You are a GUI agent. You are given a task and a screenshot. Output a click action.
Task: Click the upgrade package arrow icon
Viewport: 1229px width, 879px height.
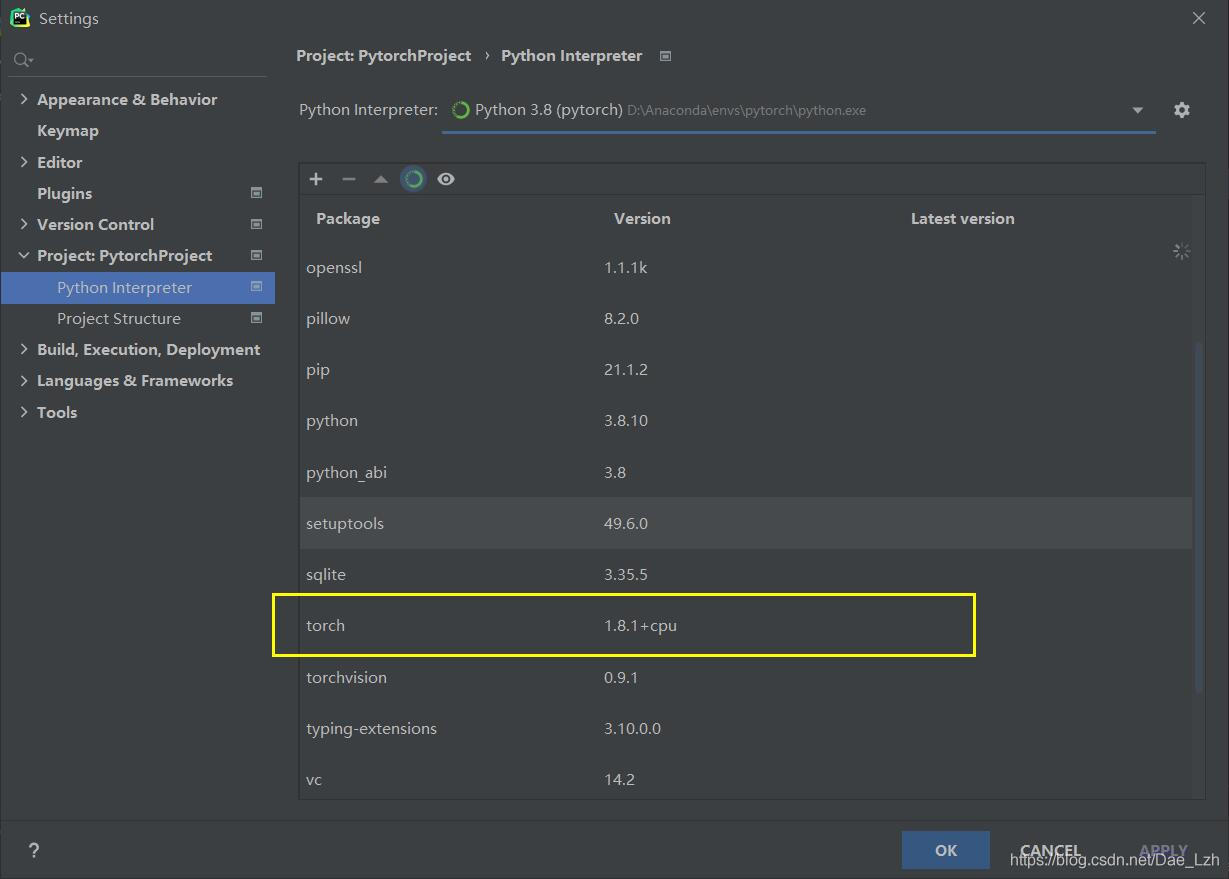380,179
